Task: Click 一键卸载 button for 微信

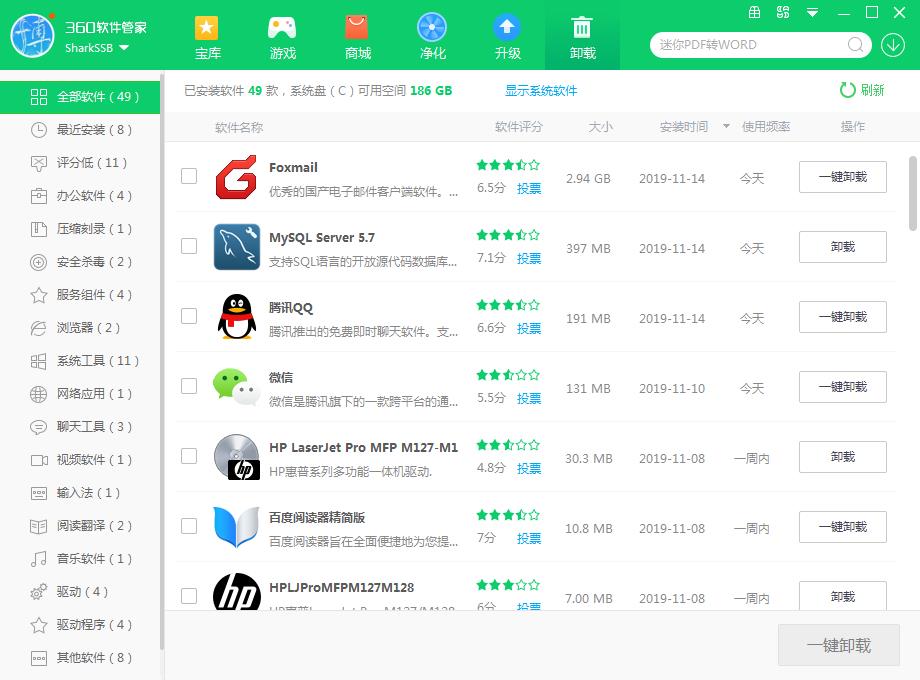Action: 843,387
